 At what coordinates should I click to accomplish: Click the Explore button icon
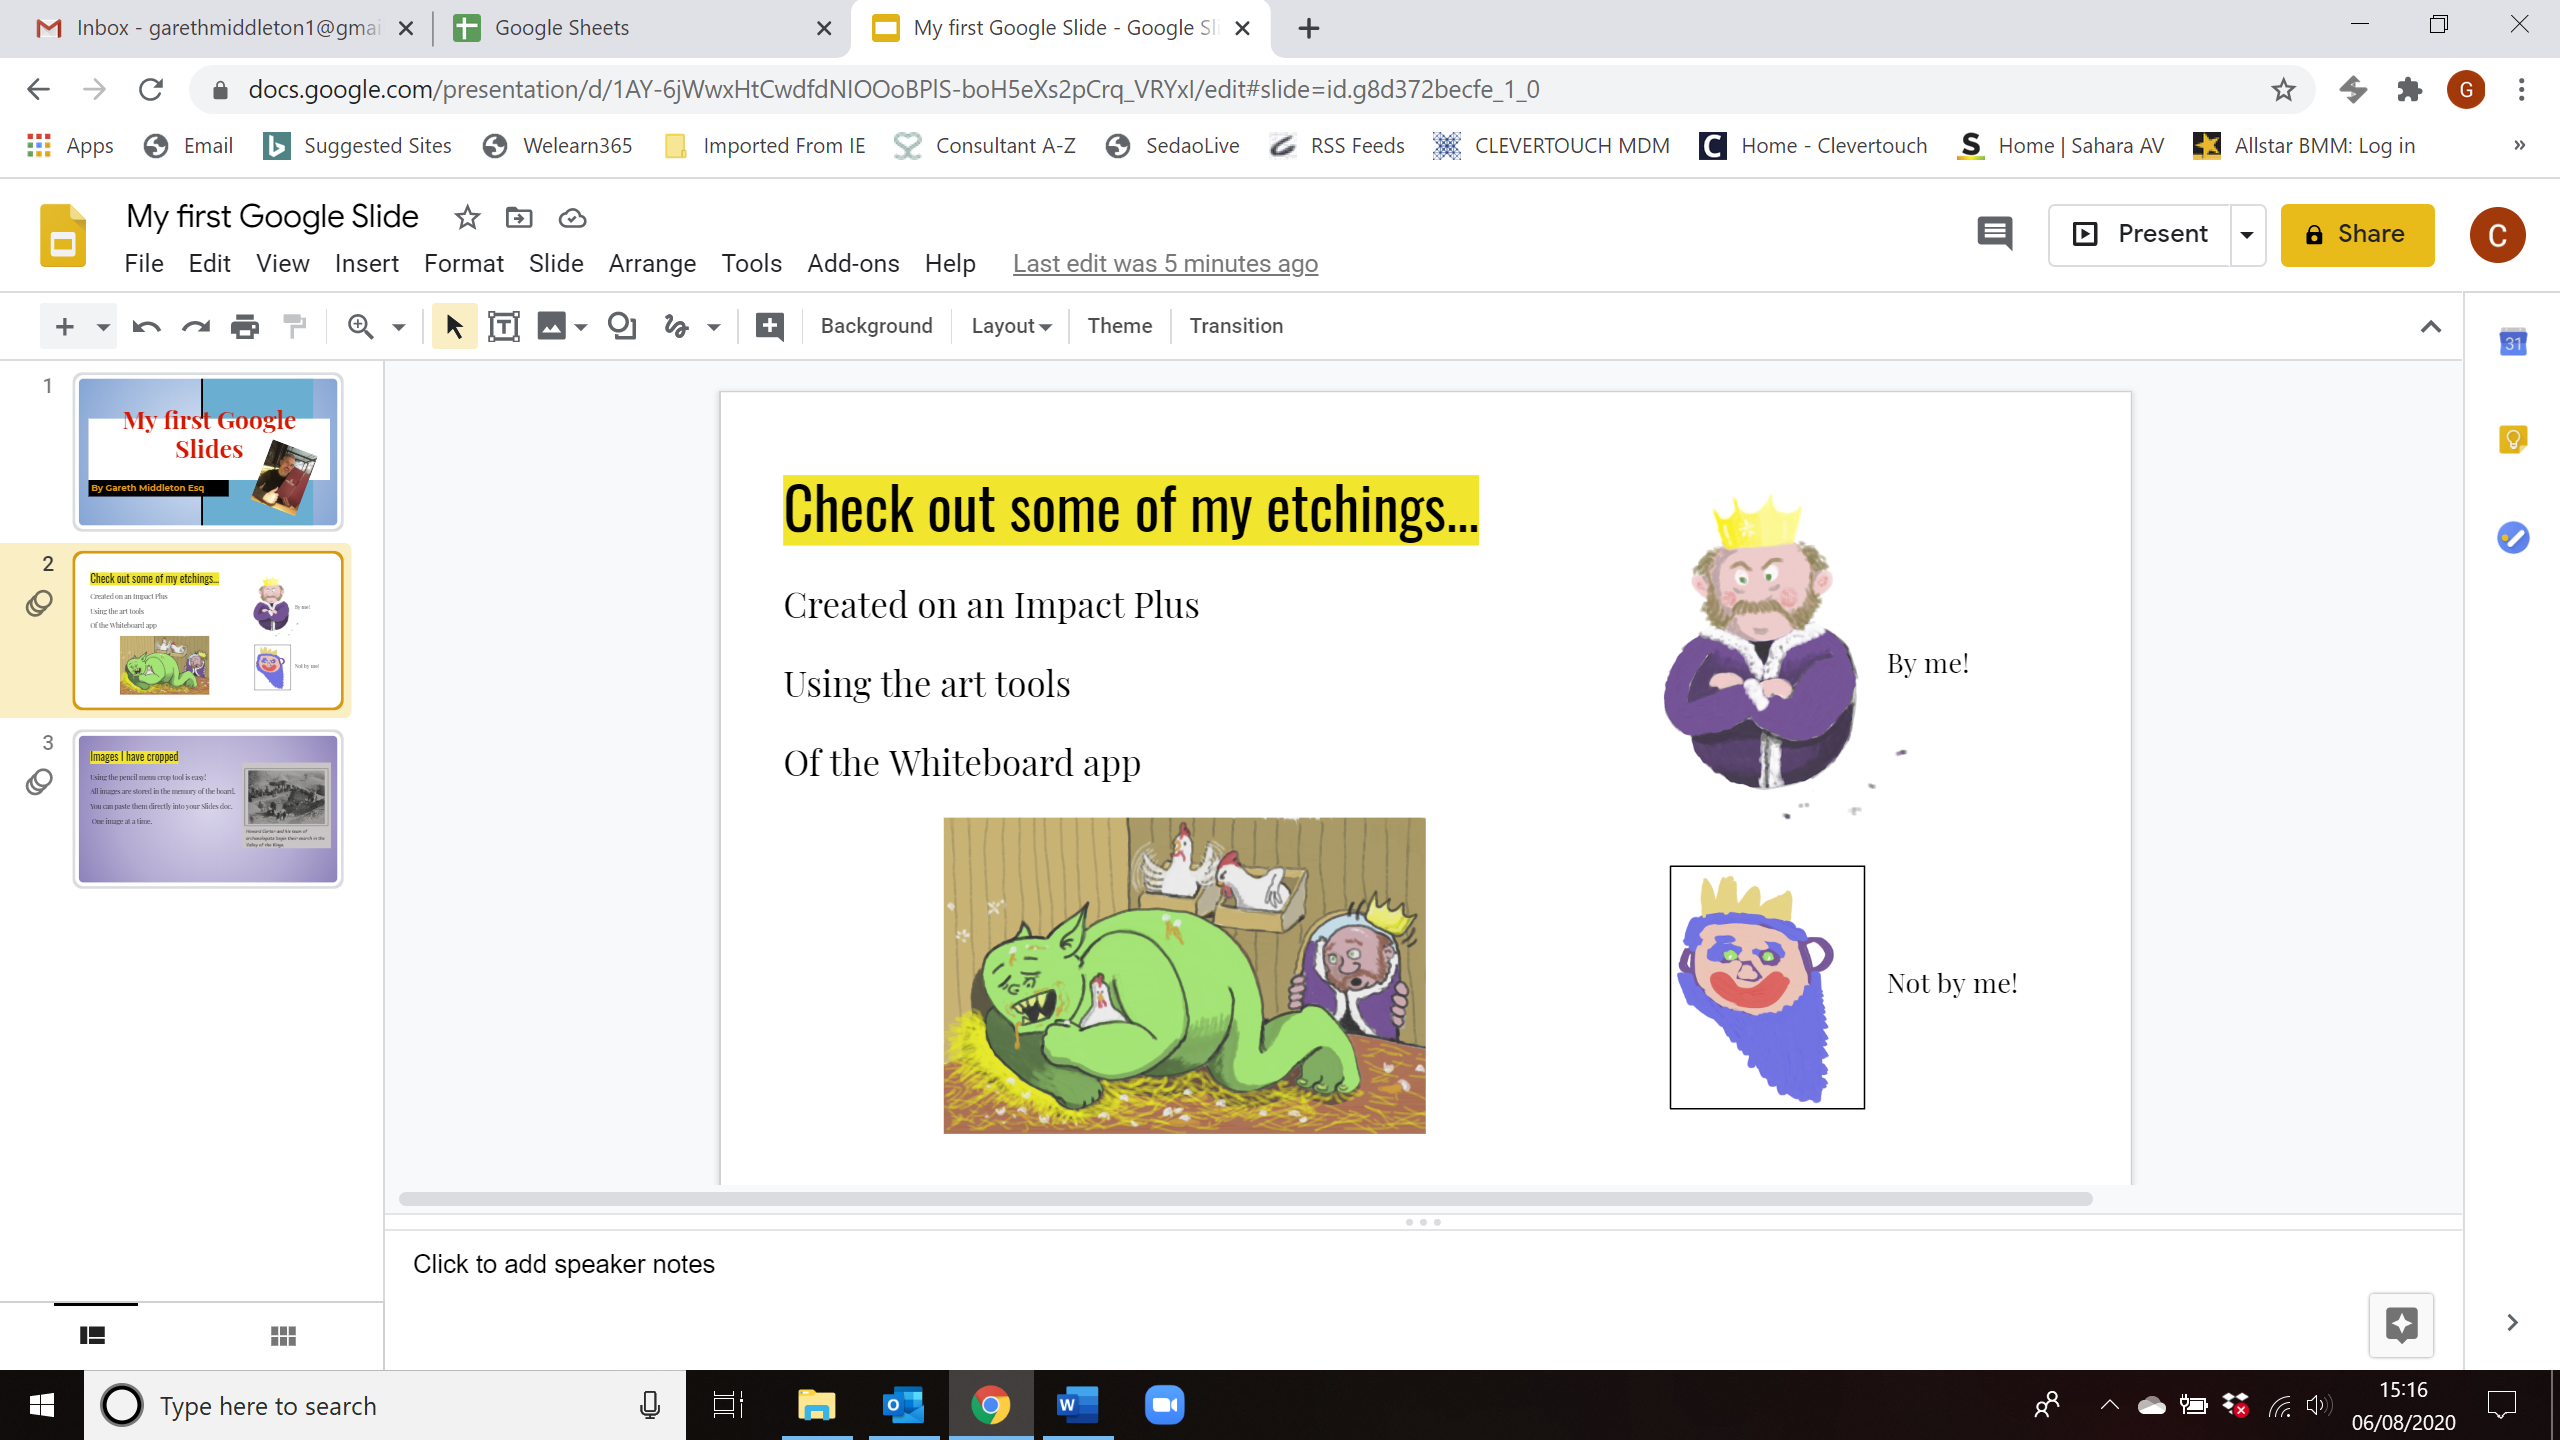point(2401,1324)
